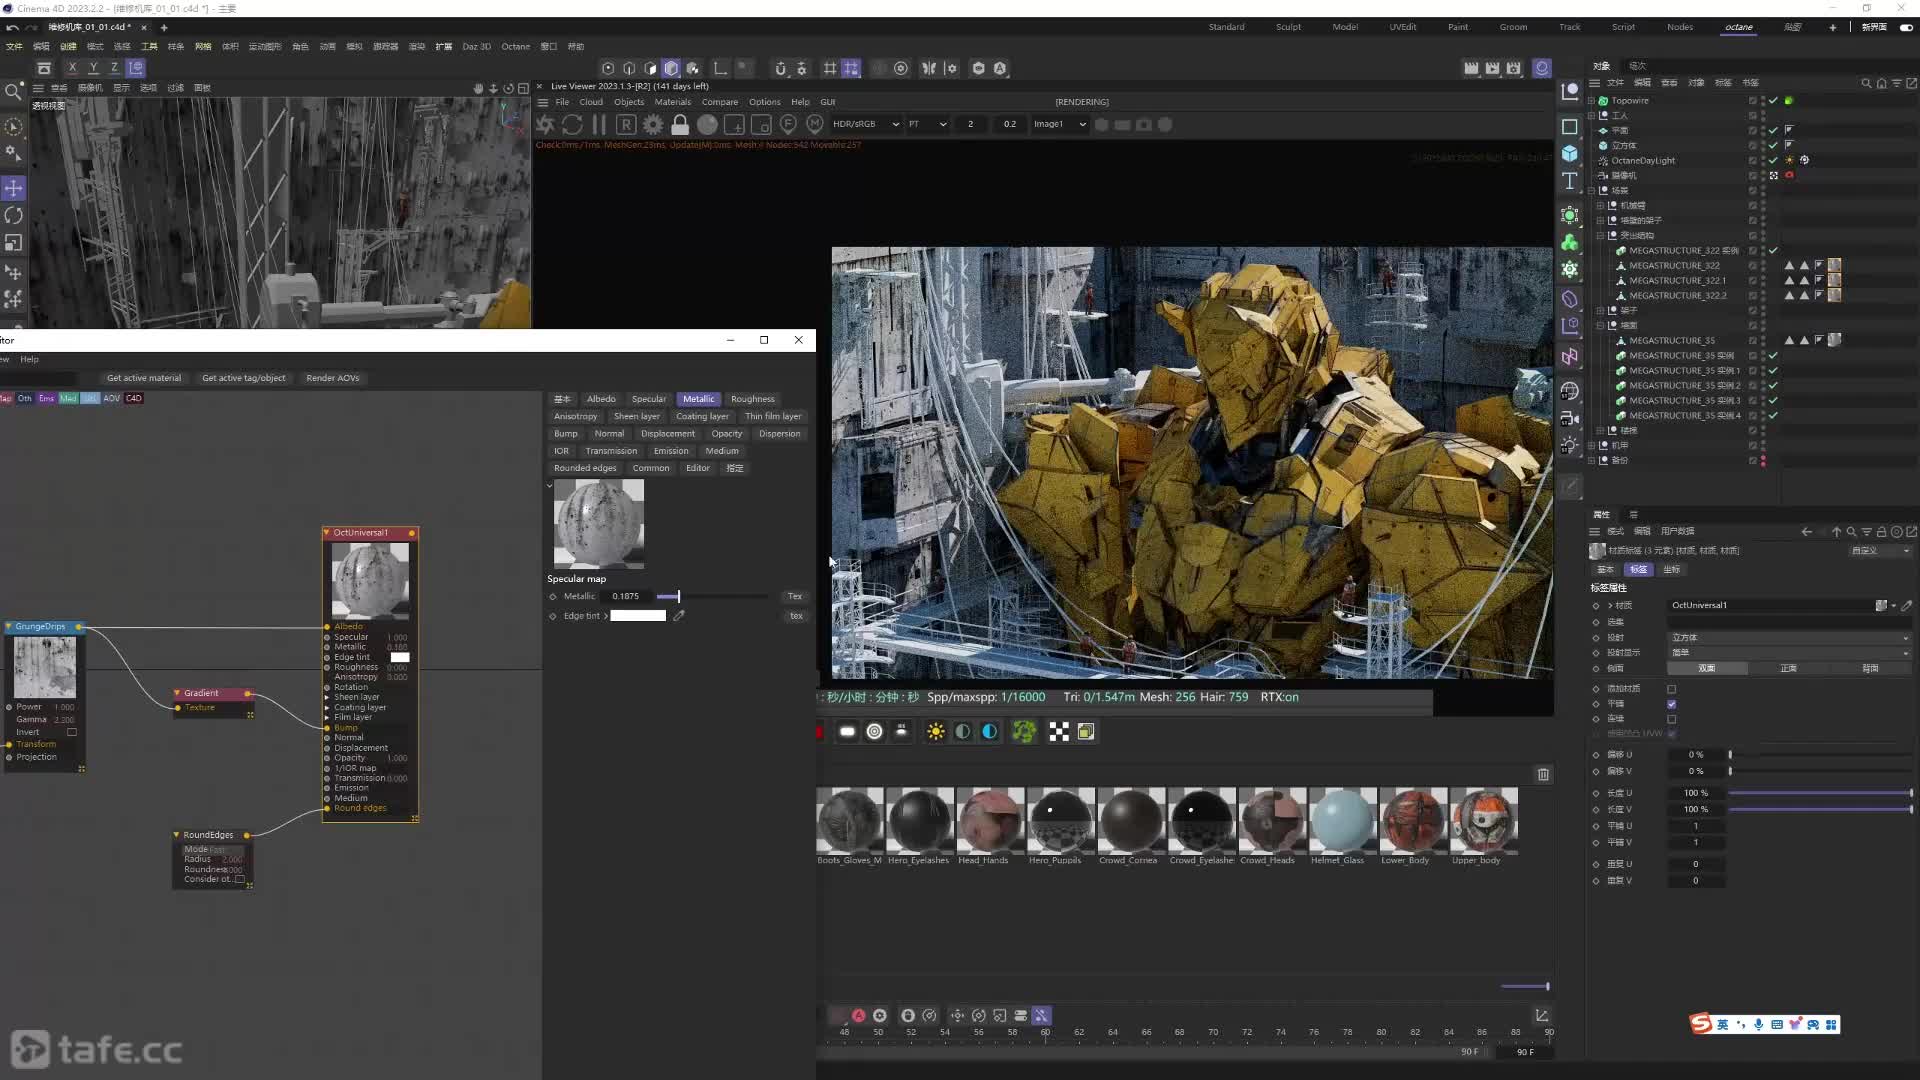
Task: Click Live Viewer render region R icon
Action: click(x=626, y=124)
